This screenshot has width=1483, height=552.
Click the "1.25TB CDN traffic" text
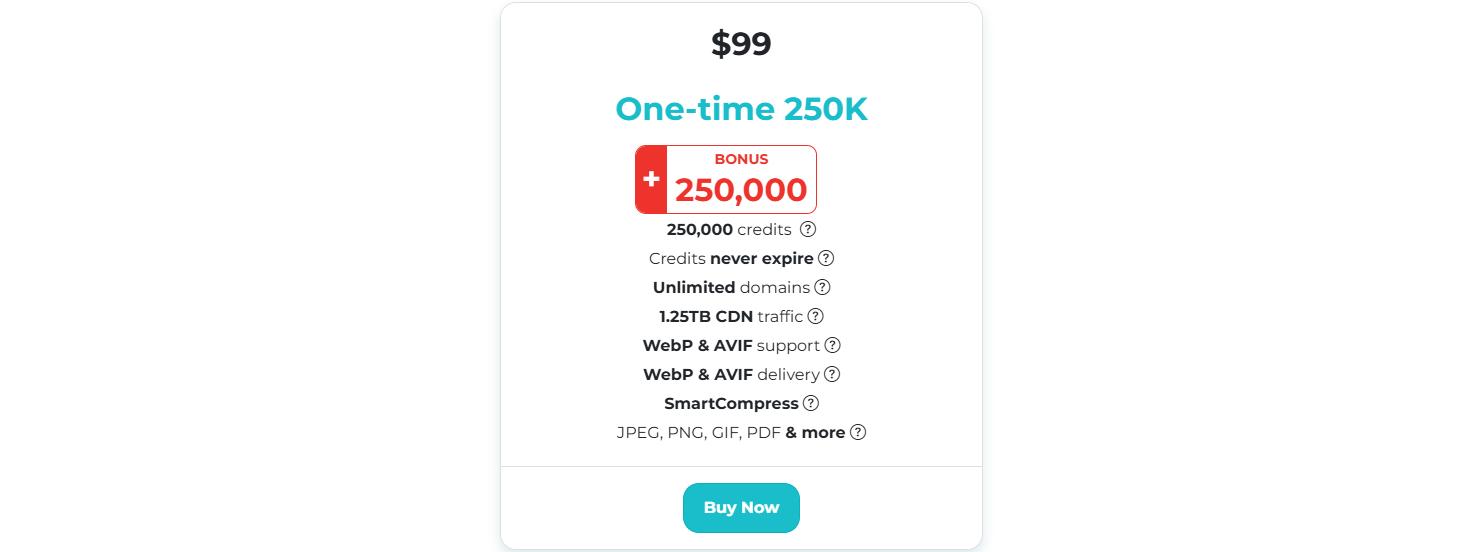coord(730,317)
